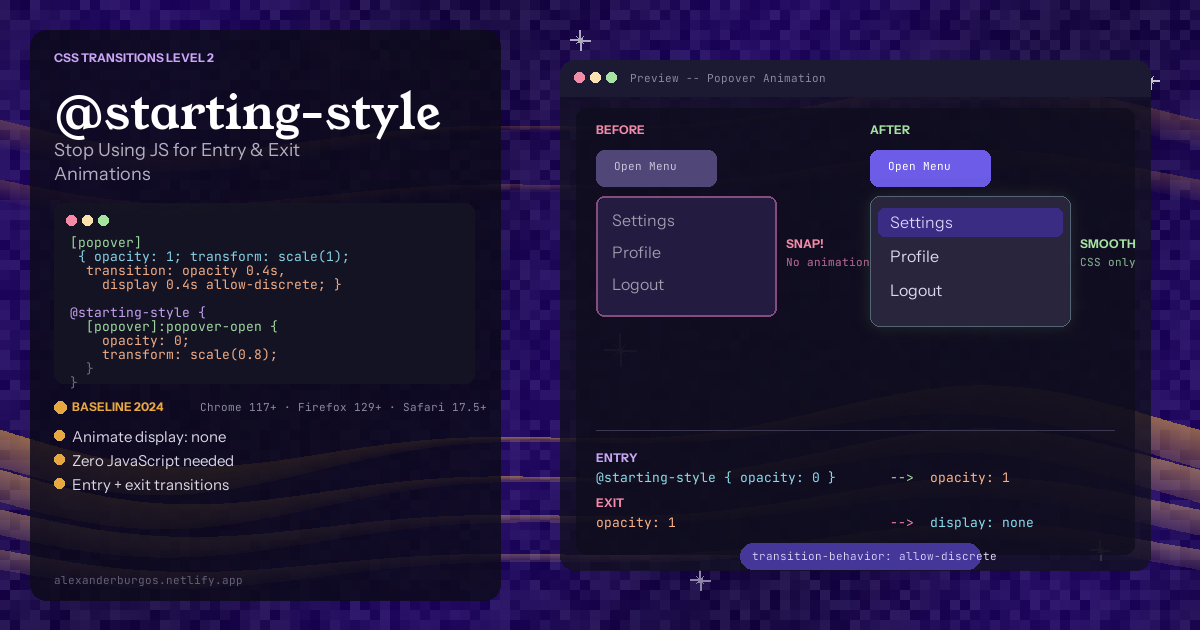Click the SNAP! label
1200x630 pixels.
point(805,244)
